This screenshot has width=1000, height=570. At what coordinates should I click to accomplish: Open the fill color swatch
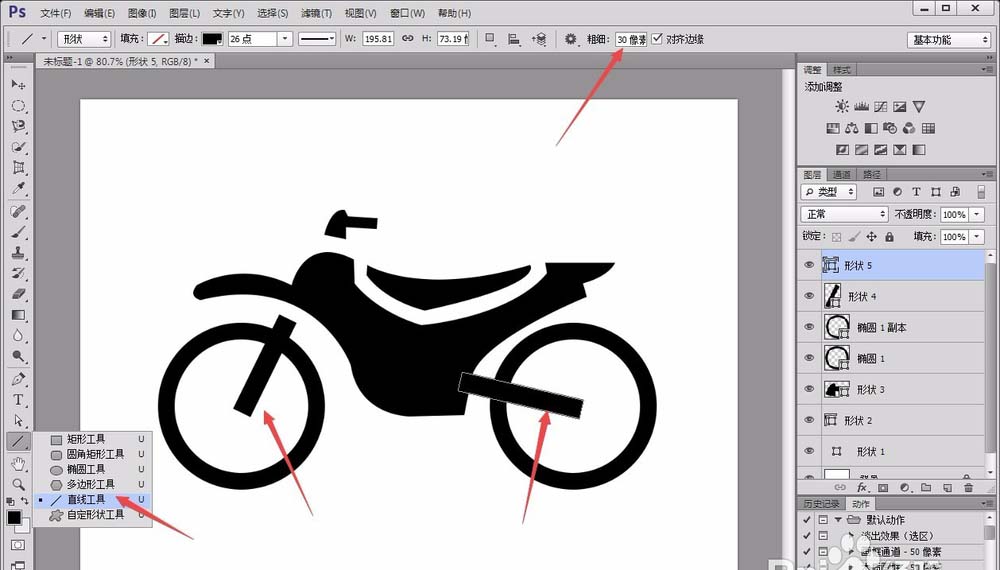click(157, 39)
